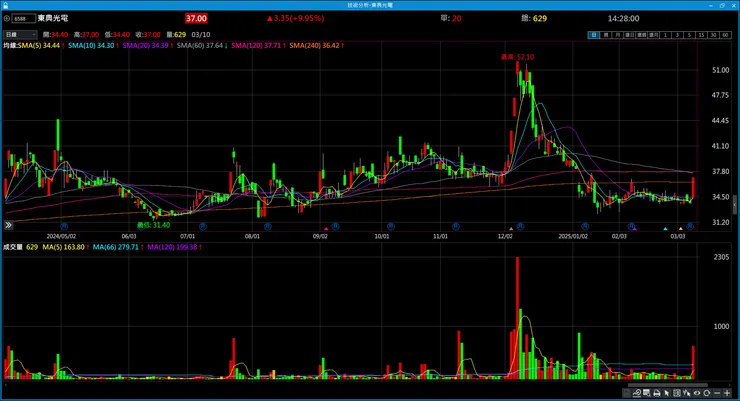Image resolution: width=740 pixels, height=401 pixels.
Task: Click the indicator settings cursor icon
Action: click(x=687, y=393)
